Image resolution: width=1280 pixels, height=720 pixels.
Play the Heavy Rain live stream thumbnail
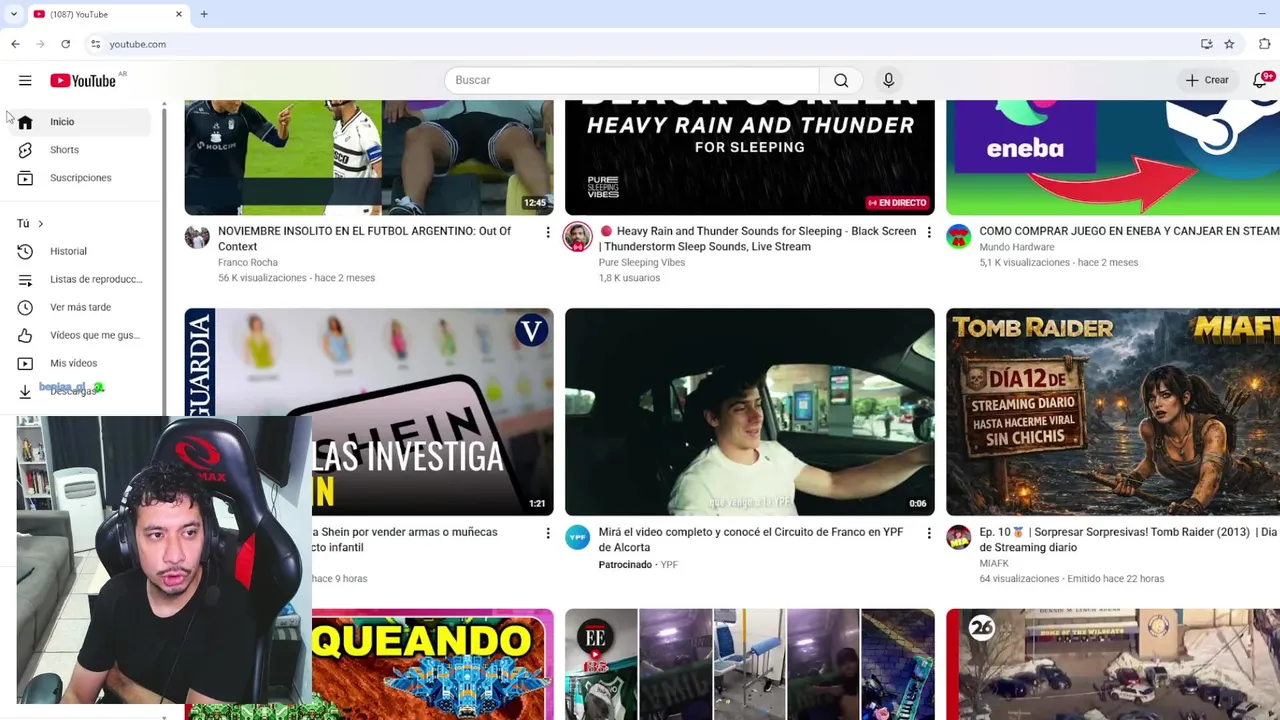pyautogui.click(x=750, y=157)
